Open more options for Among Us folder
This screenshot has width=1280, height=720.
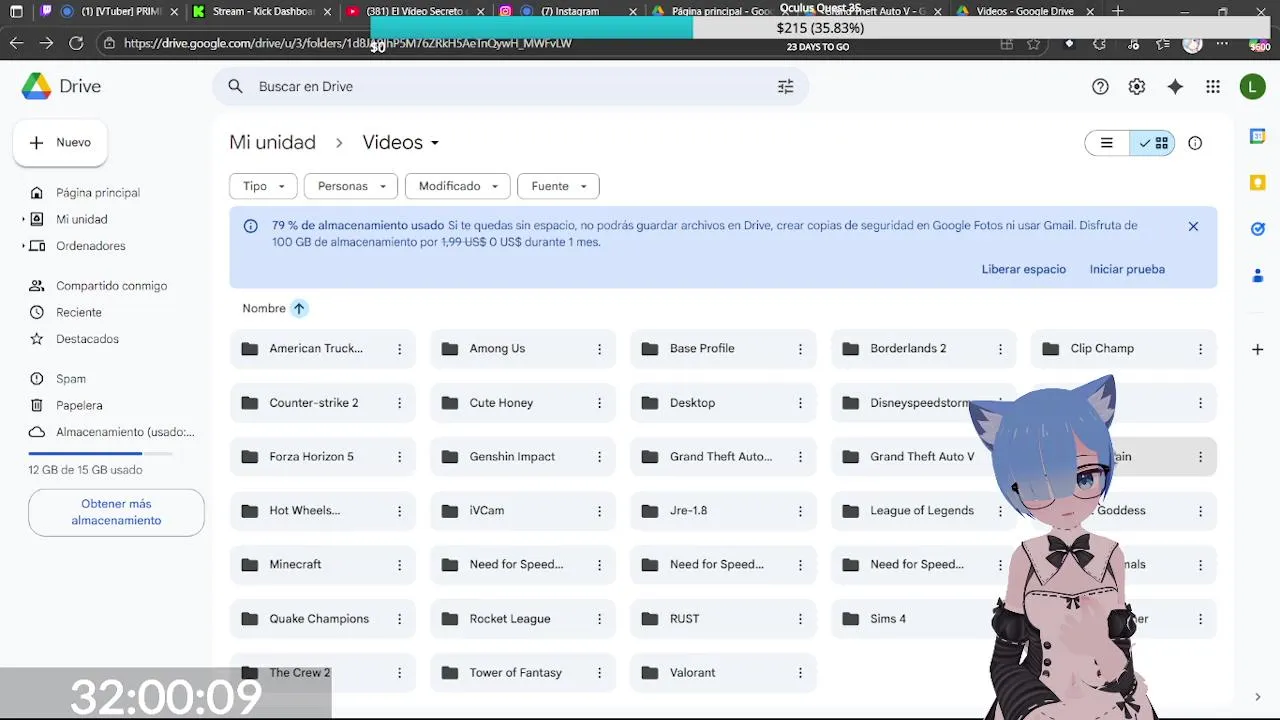coord(600,349)
